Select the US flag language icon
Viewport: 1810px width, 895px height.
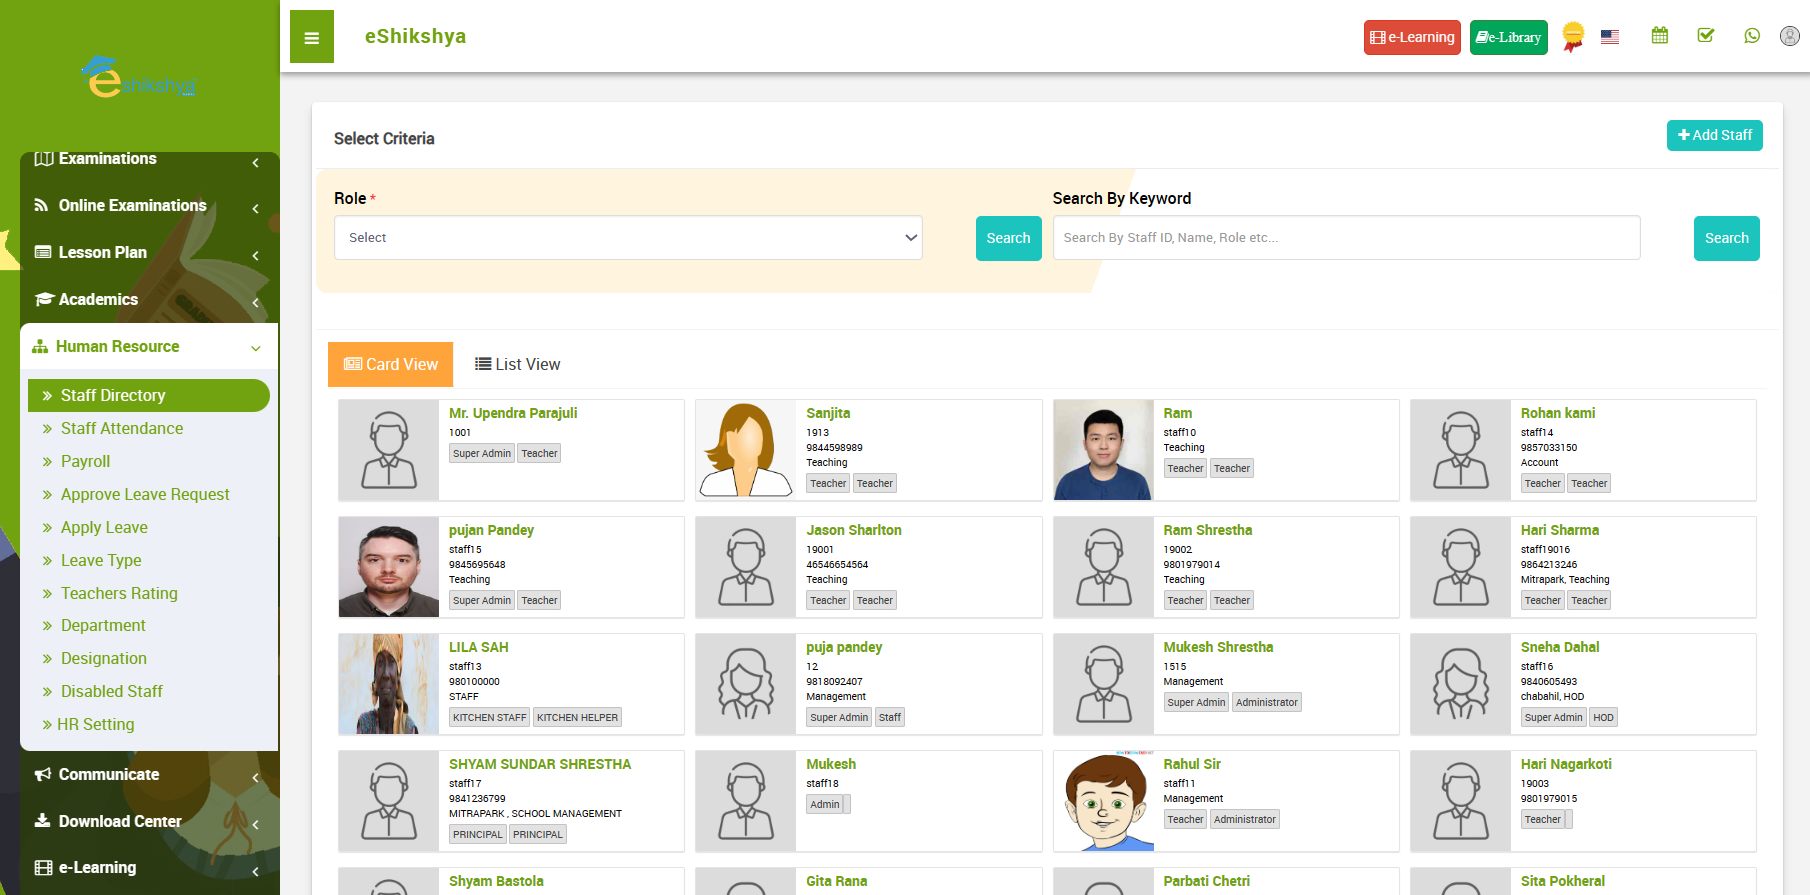[1609, 37]
